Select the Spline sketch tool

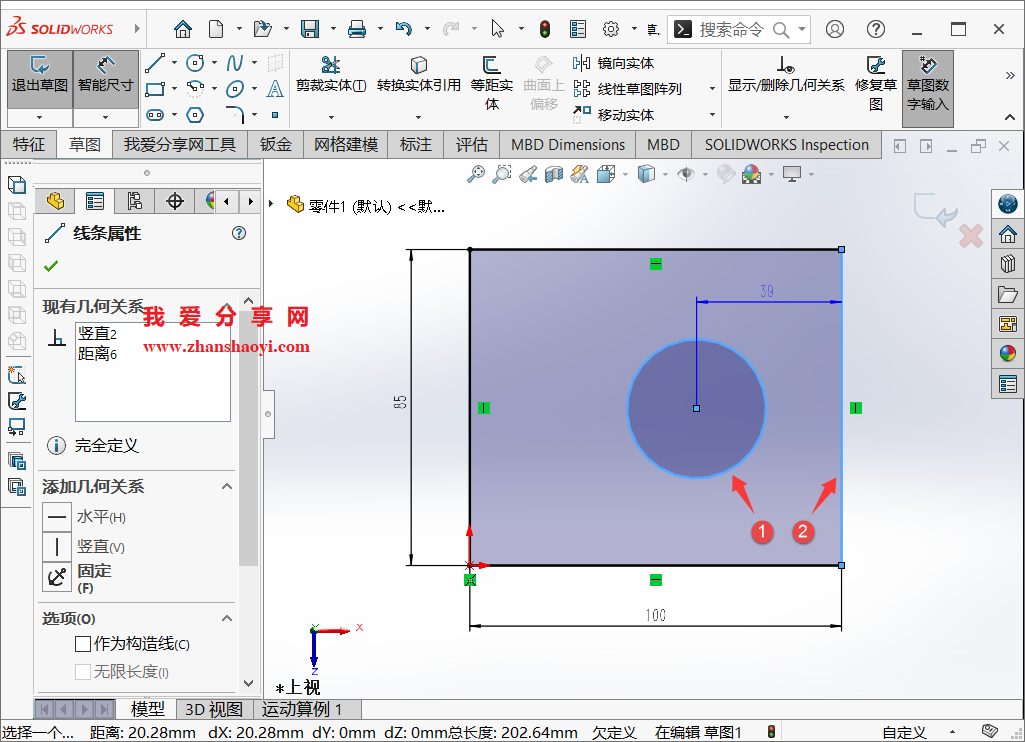click(x=235, y=63)
